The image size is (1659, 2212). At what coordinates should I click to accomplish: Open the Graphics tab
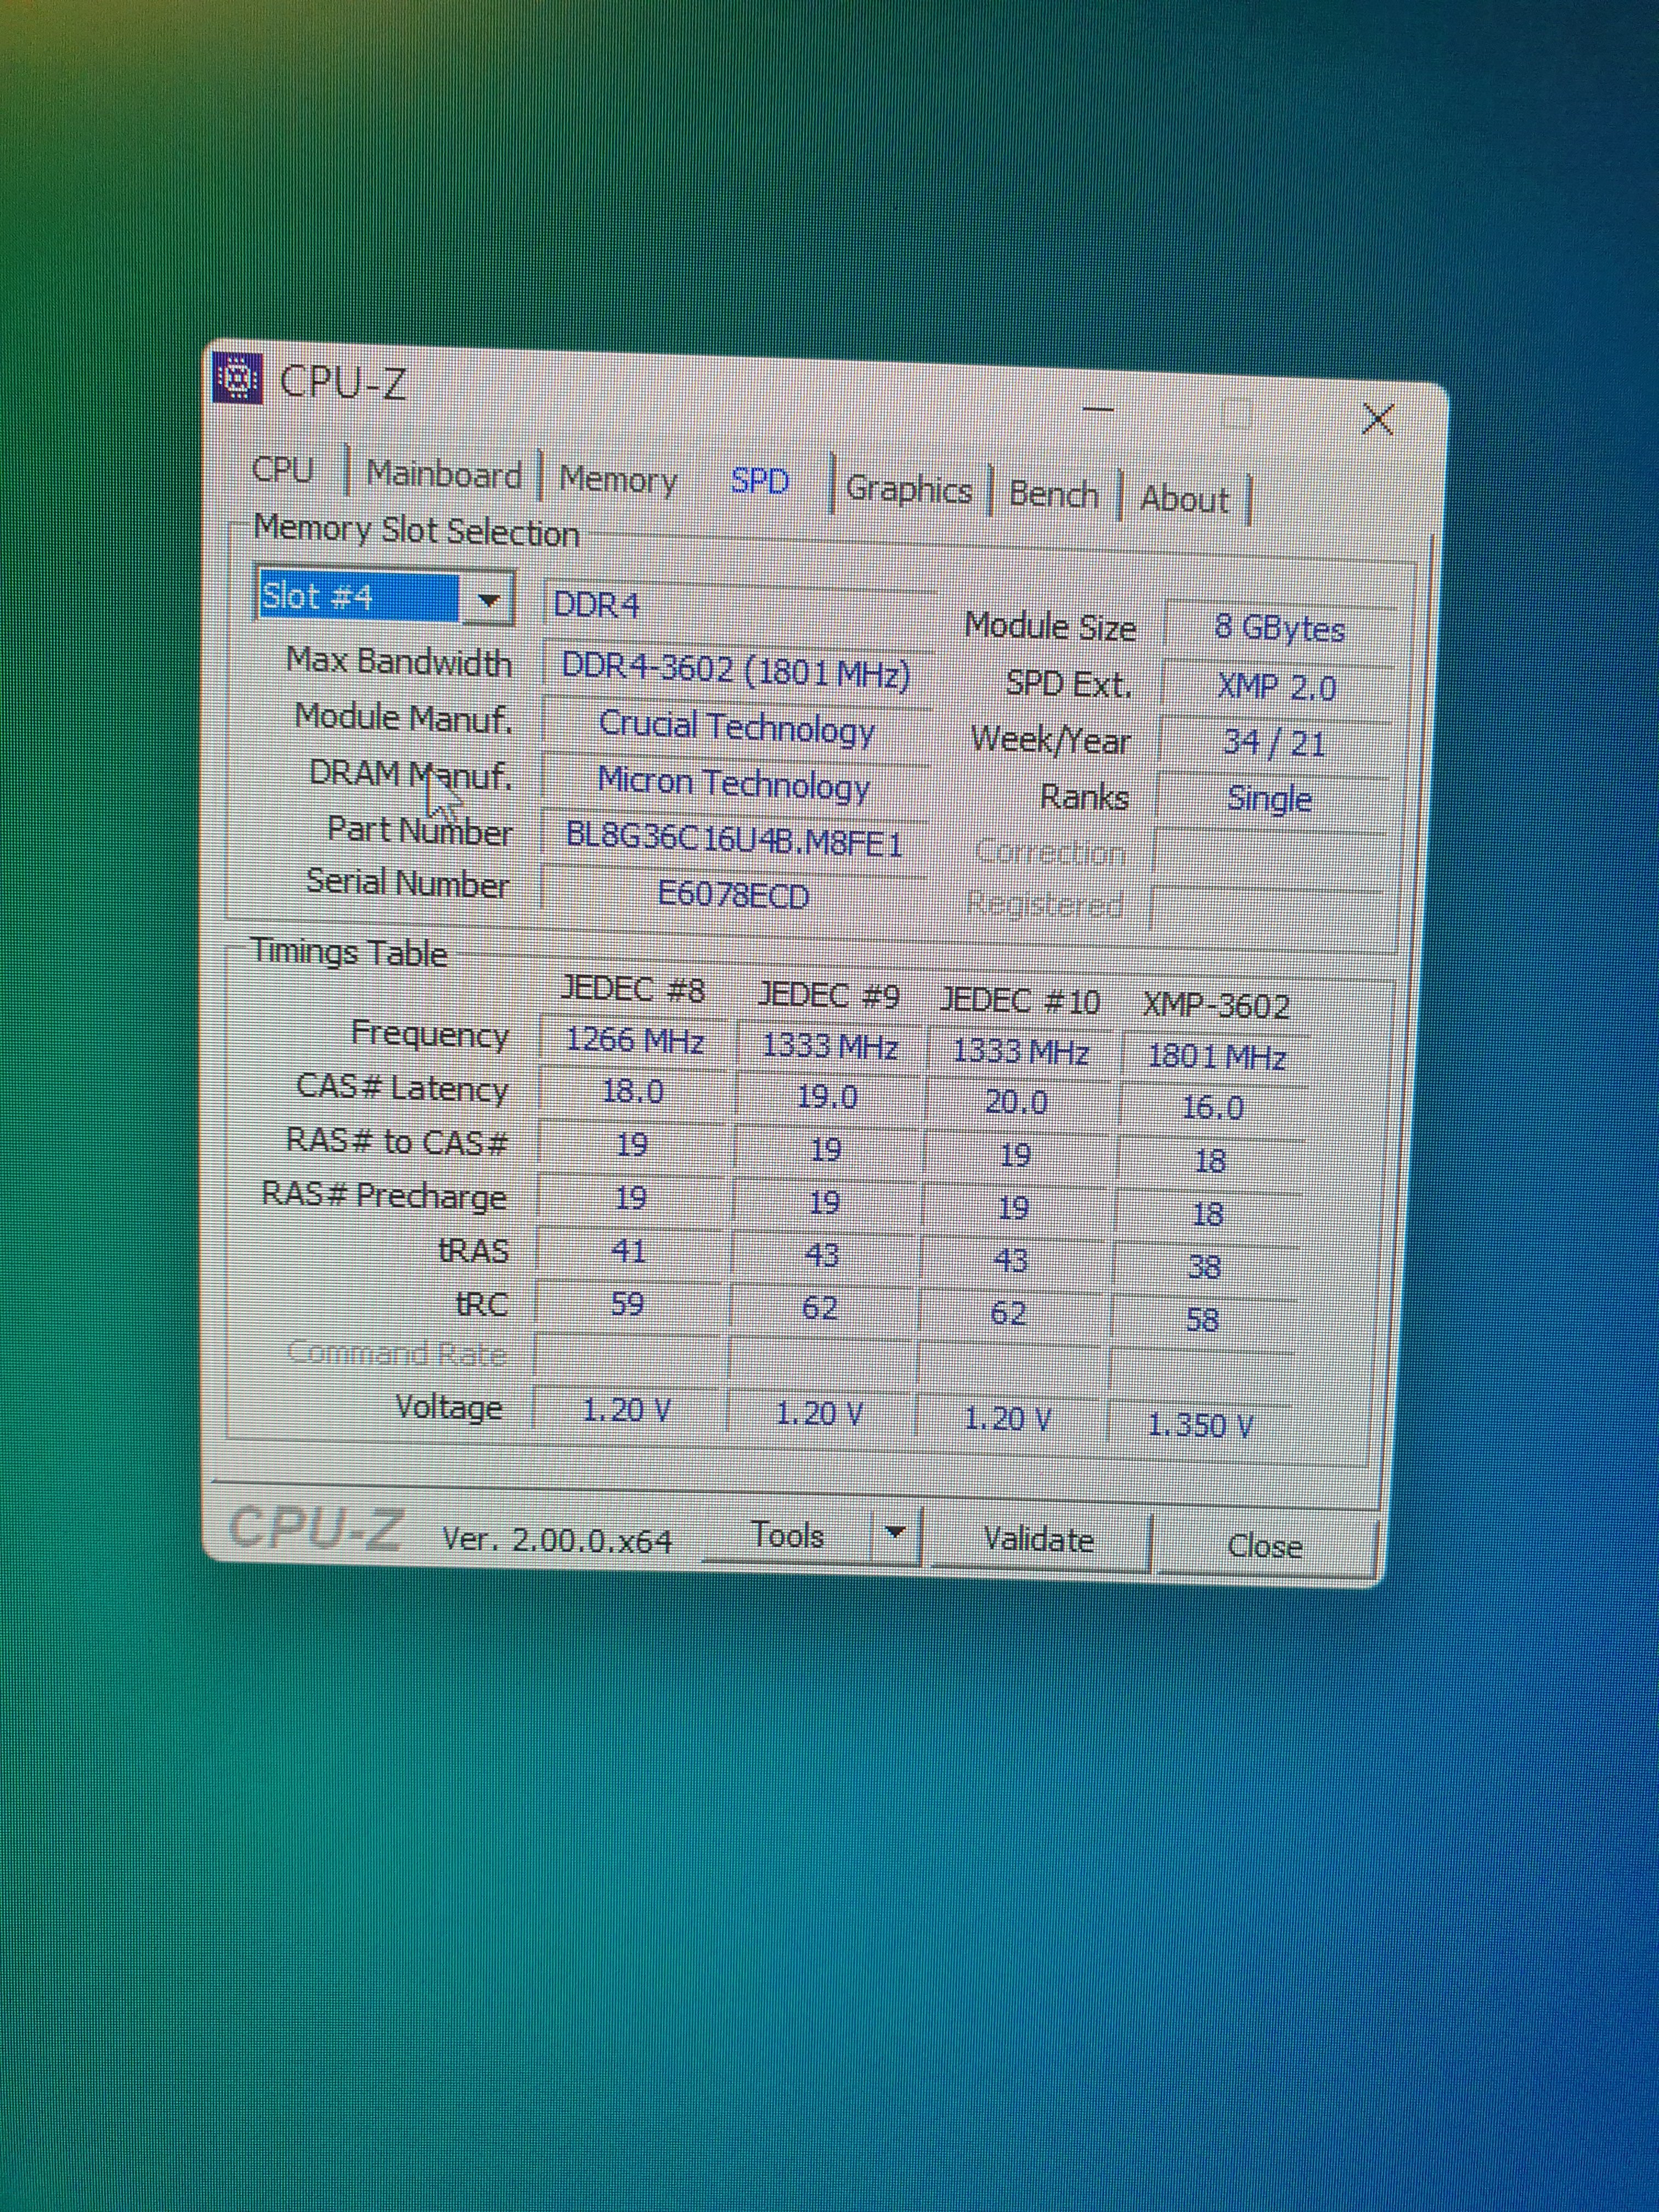(x=908, y=489)
